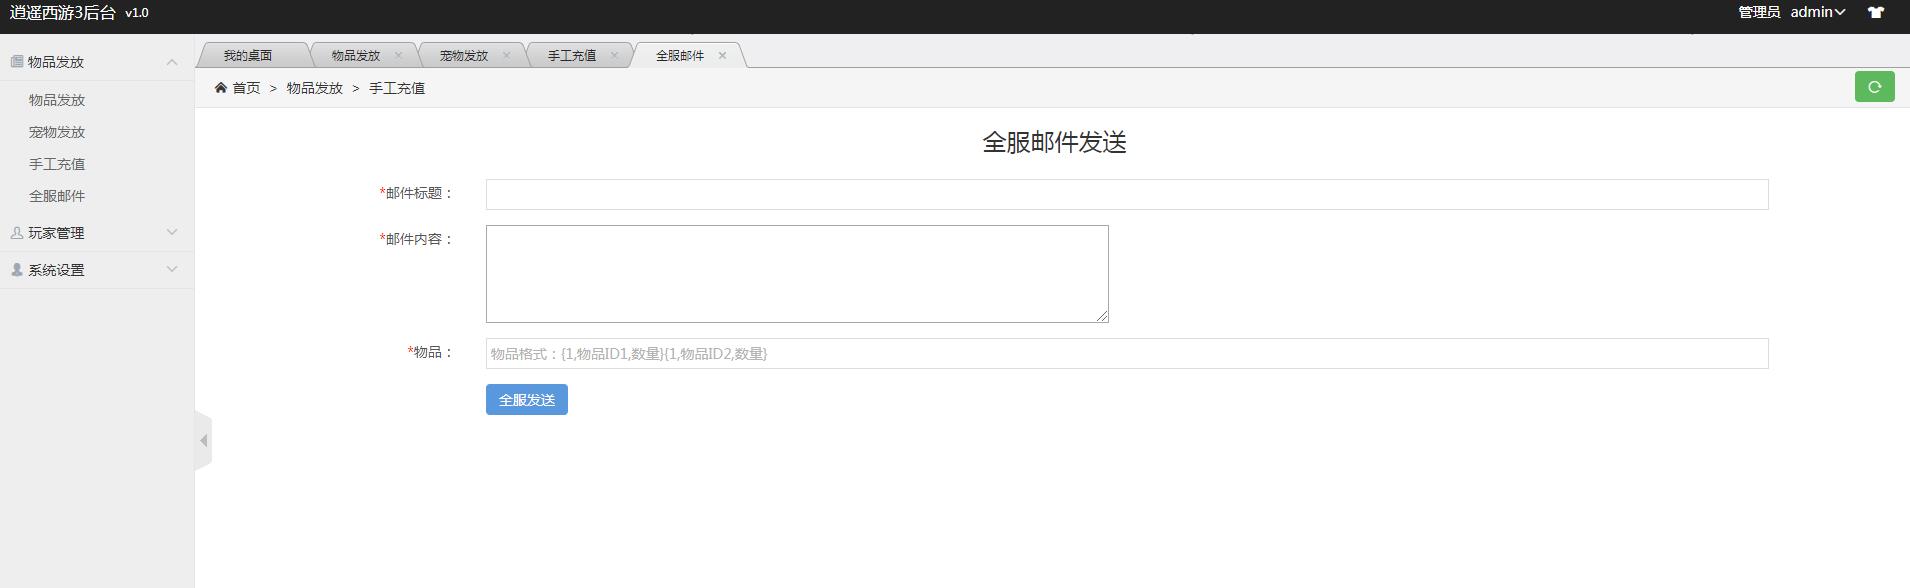Screen dimensions: 1910x588
Task: Switch to the 我的桌面 tab
Action: pos(248,55)
